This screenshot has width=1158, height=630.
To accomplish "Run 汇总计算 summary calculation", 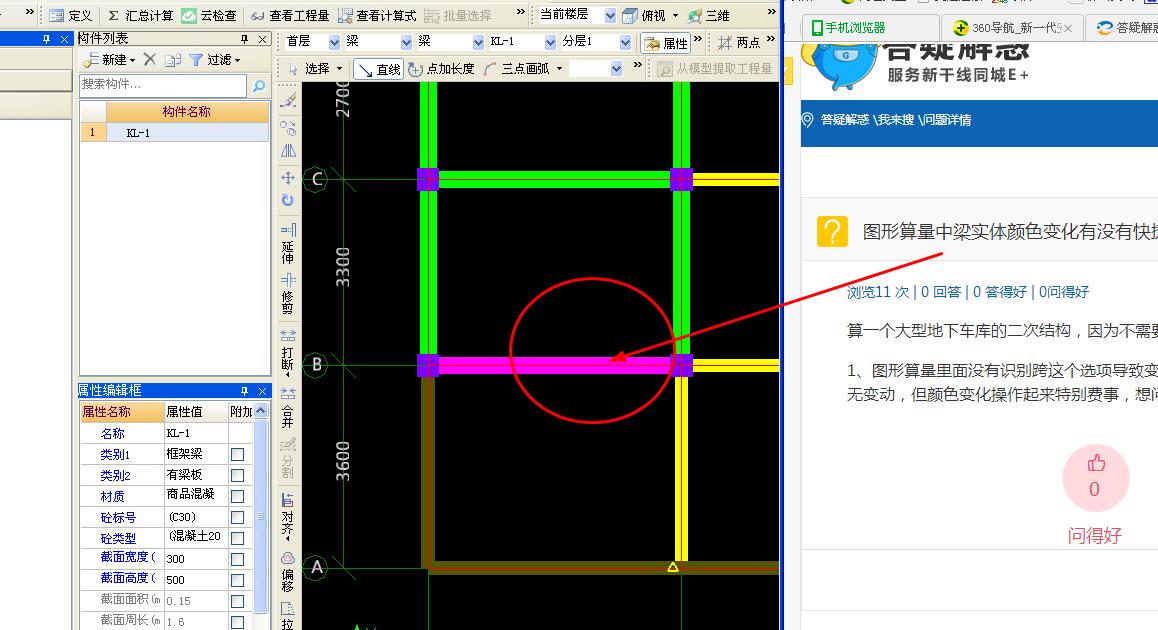I will (140, 16).
